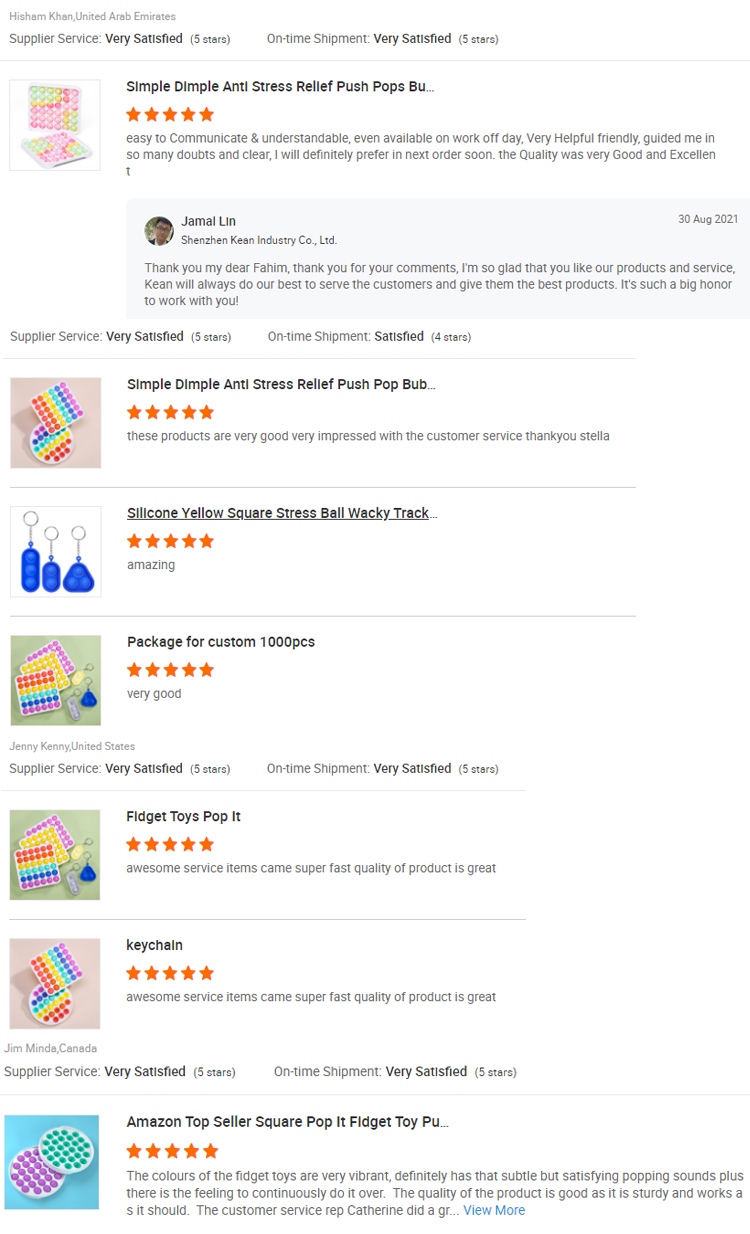Open 'Amazon Top Seller Square Pop It' title
The image size is (750, 1234).
click(x=287, y=1122)
